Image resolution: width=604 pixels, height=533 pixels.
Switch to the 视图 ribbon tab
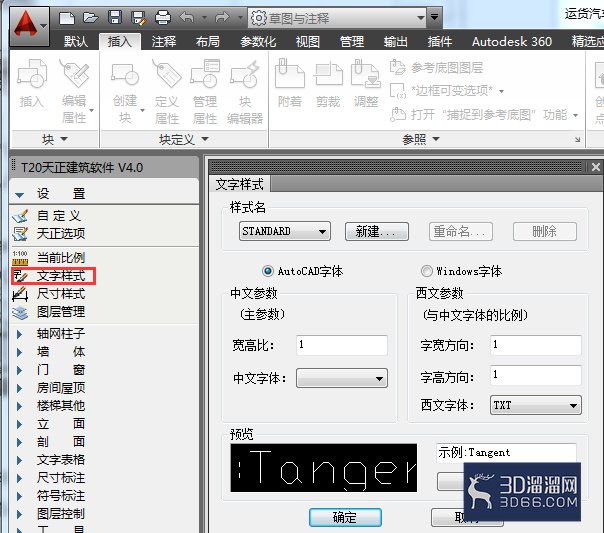click(x=308, y=41)
